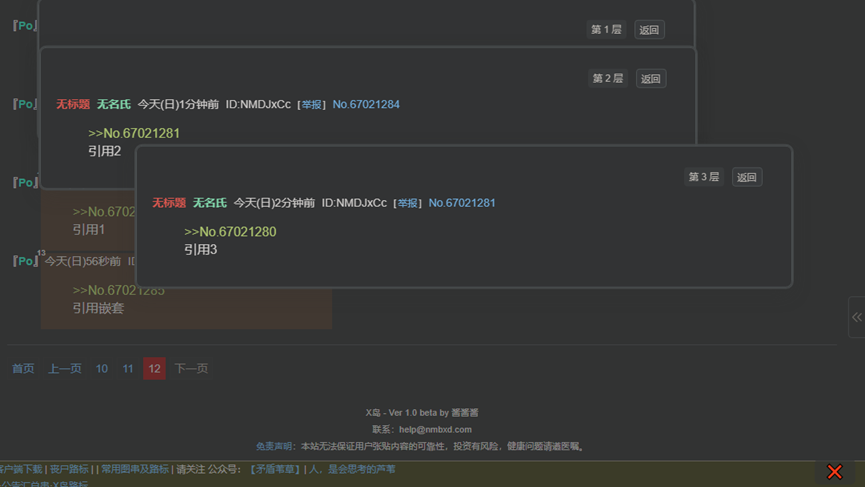The height and width of the screenshot is (487, 865).
Task: Open quoted reference >>No.67021280
Action: click(x=230, y=232)
